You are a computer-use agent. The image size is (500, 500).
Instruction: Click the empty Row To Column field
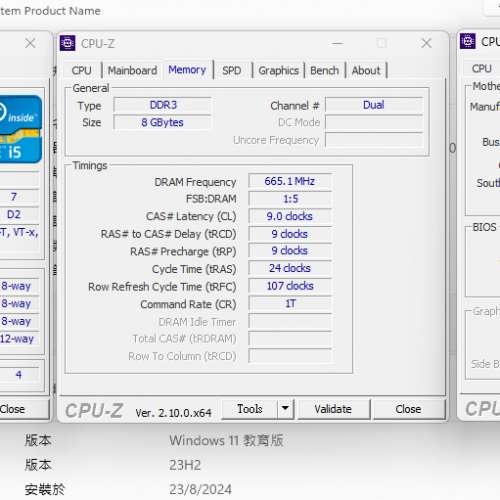coord(290,356)
